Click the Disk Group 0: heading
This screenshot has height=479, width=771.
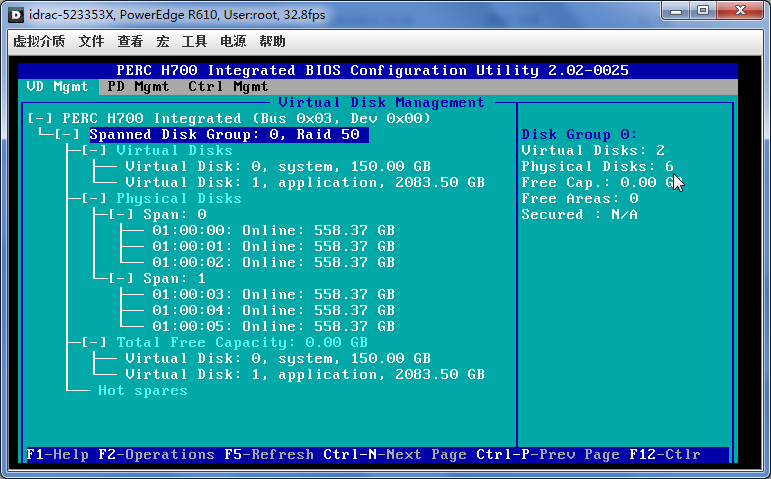[579, 135]
